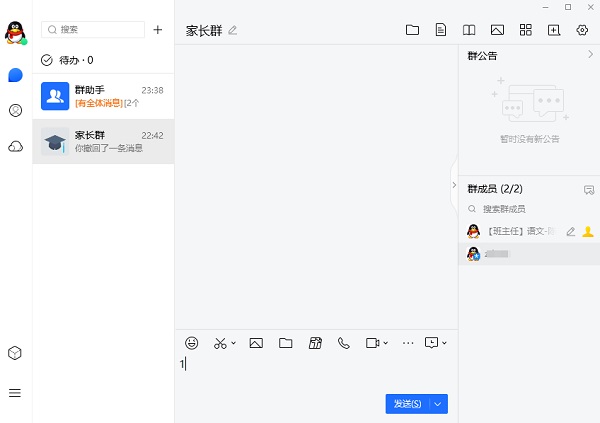The width and height of the screenshot is (600, 423).
Task: Open group album picture icon in header
Action: click(x=497, y=30)
